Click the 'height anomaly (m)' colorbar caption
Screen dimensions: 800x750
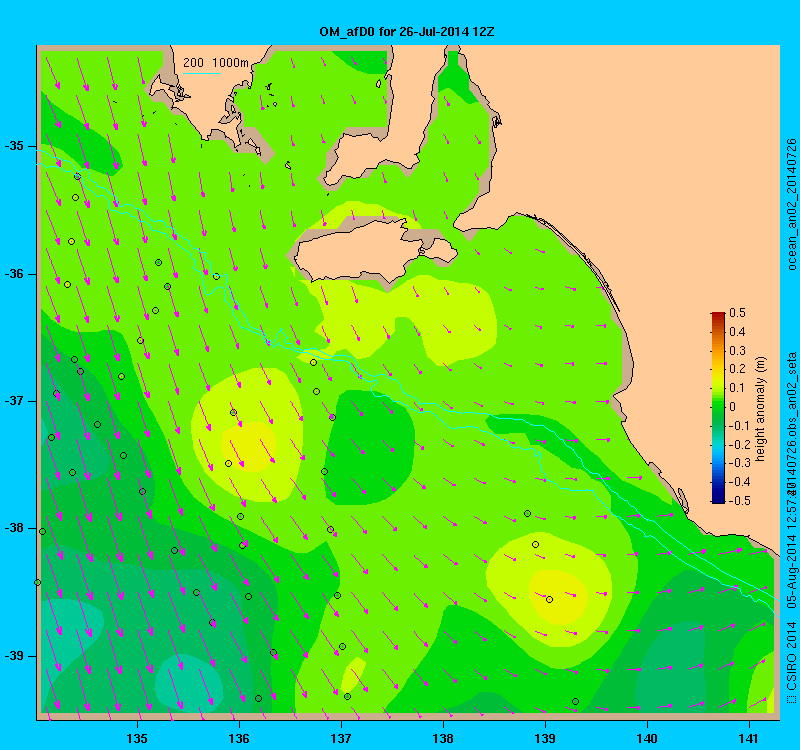pos(761,409)
